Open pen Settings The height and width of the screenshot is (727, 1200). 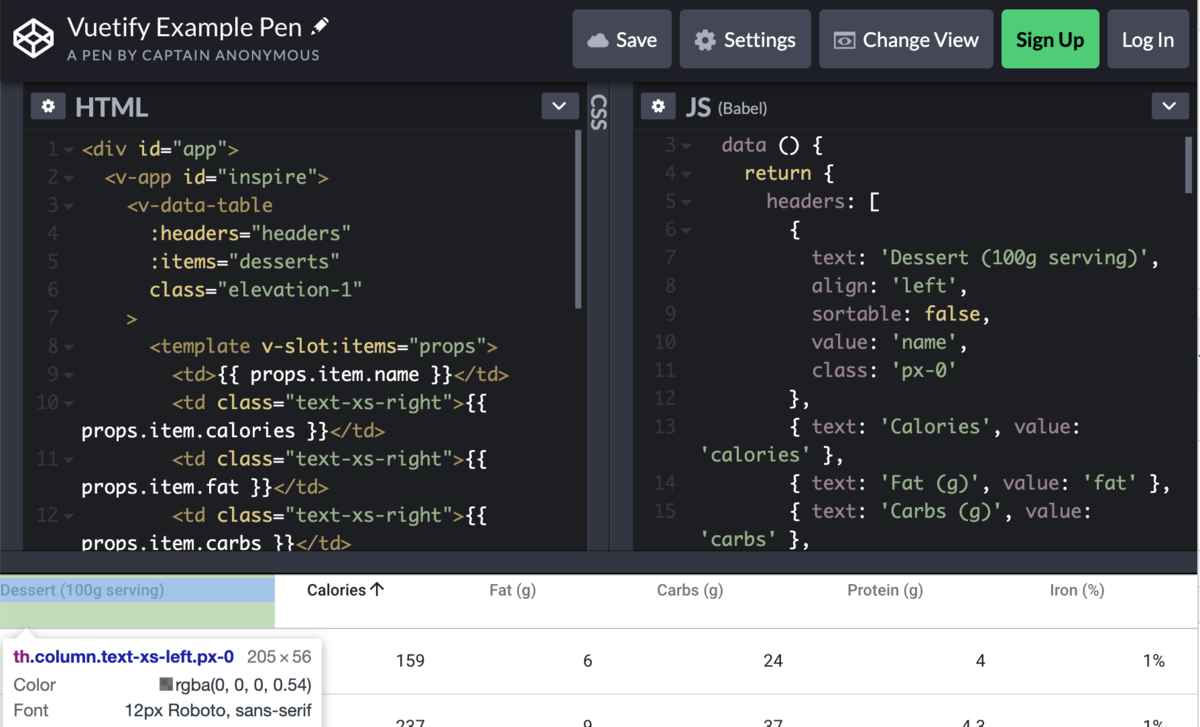[x=745, y=40]
